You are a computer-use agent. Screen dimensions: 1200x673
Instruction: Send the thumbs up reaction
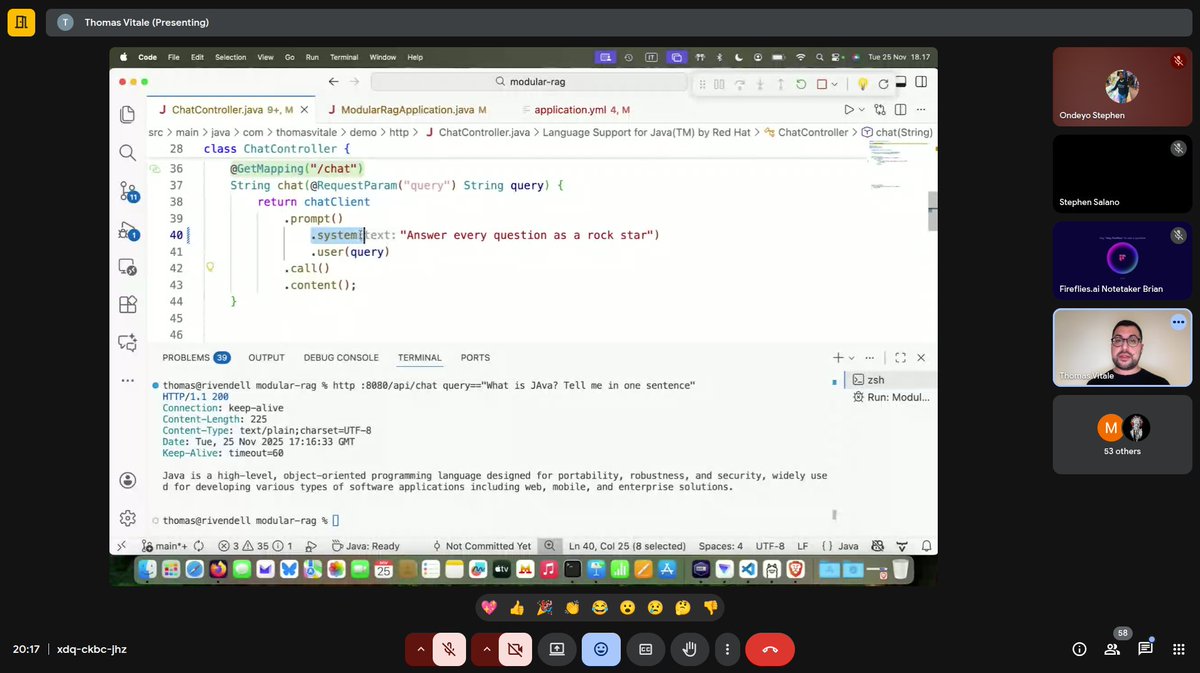tap(517, 607)
